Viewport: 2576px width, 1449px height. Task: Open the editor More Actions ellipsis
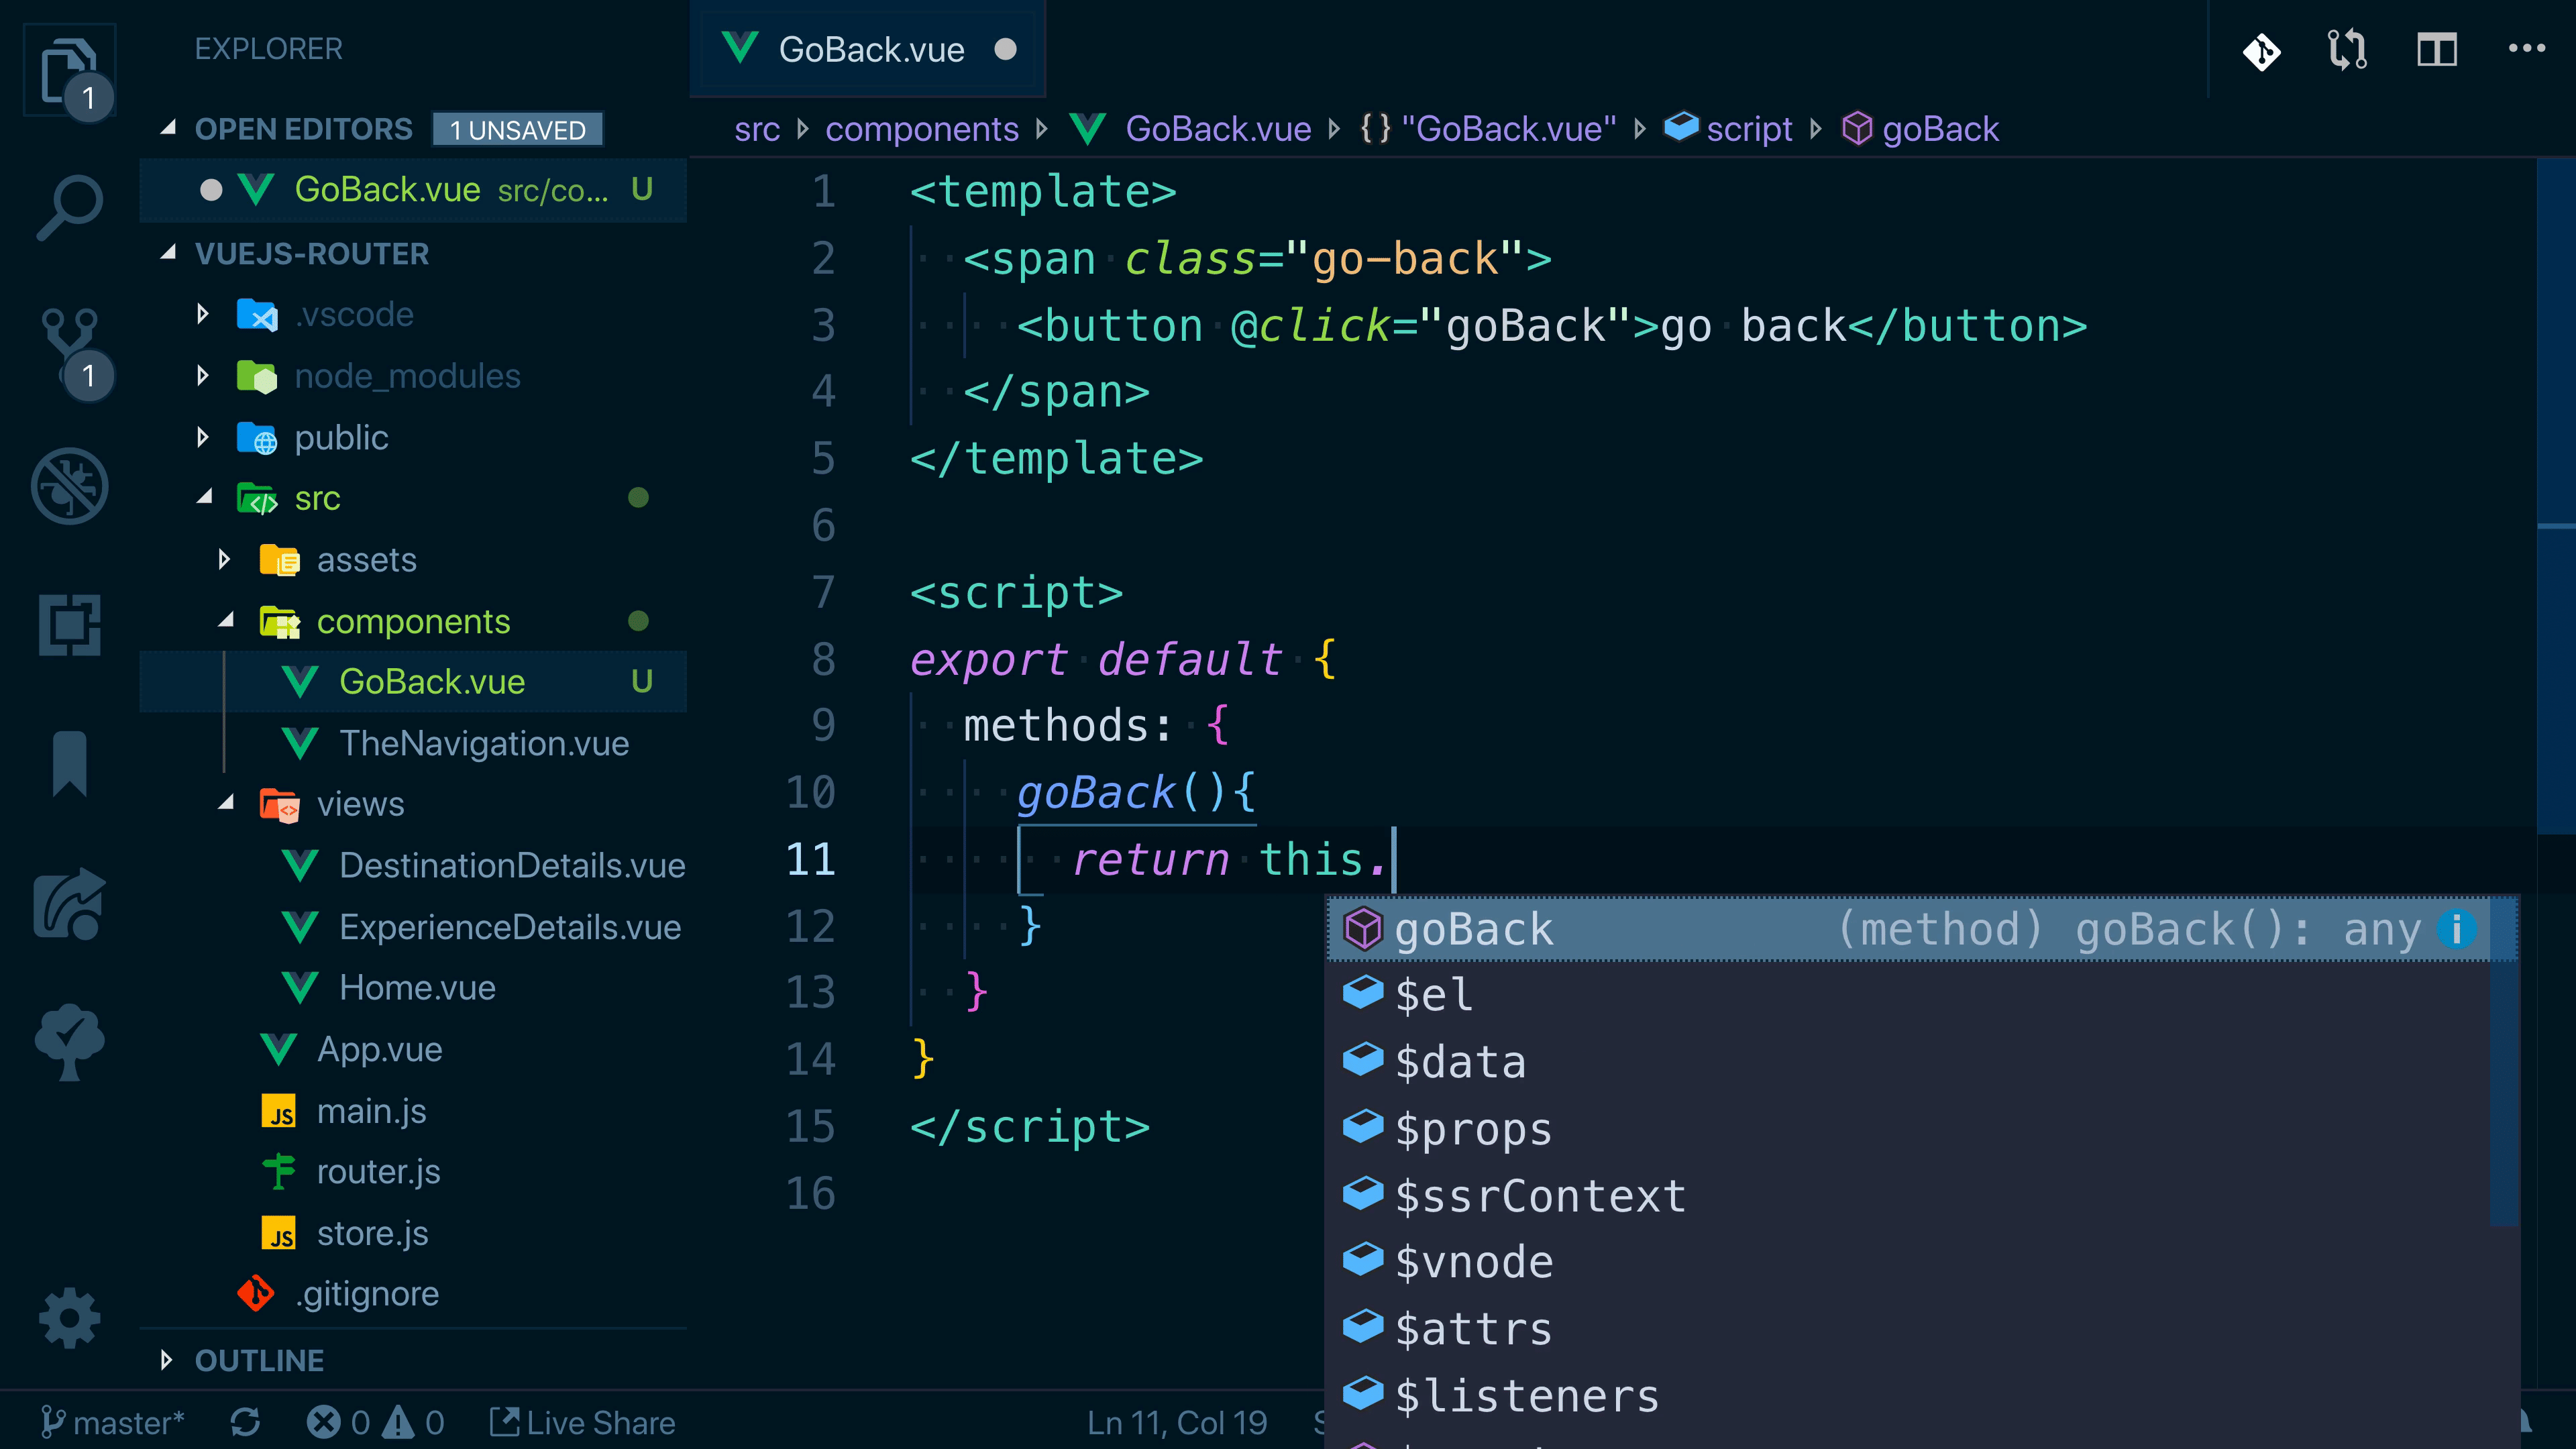[2527, 48]
